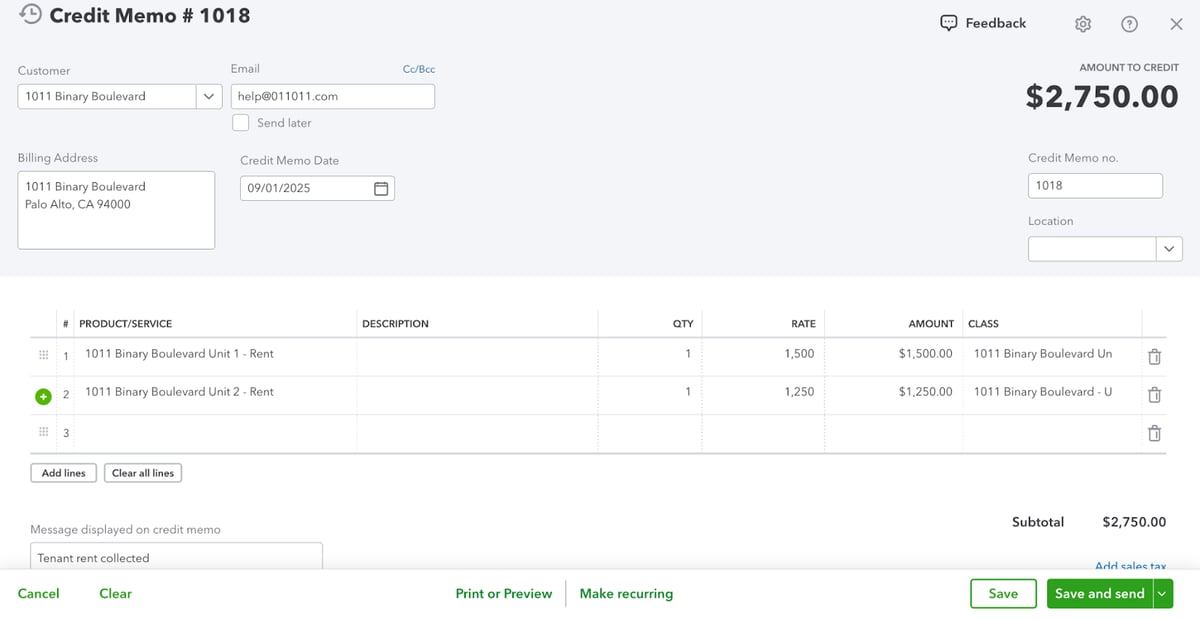Viewport: 1200px width, 619px height.
Task: Open the Location dropdown
Action: 1168,249
